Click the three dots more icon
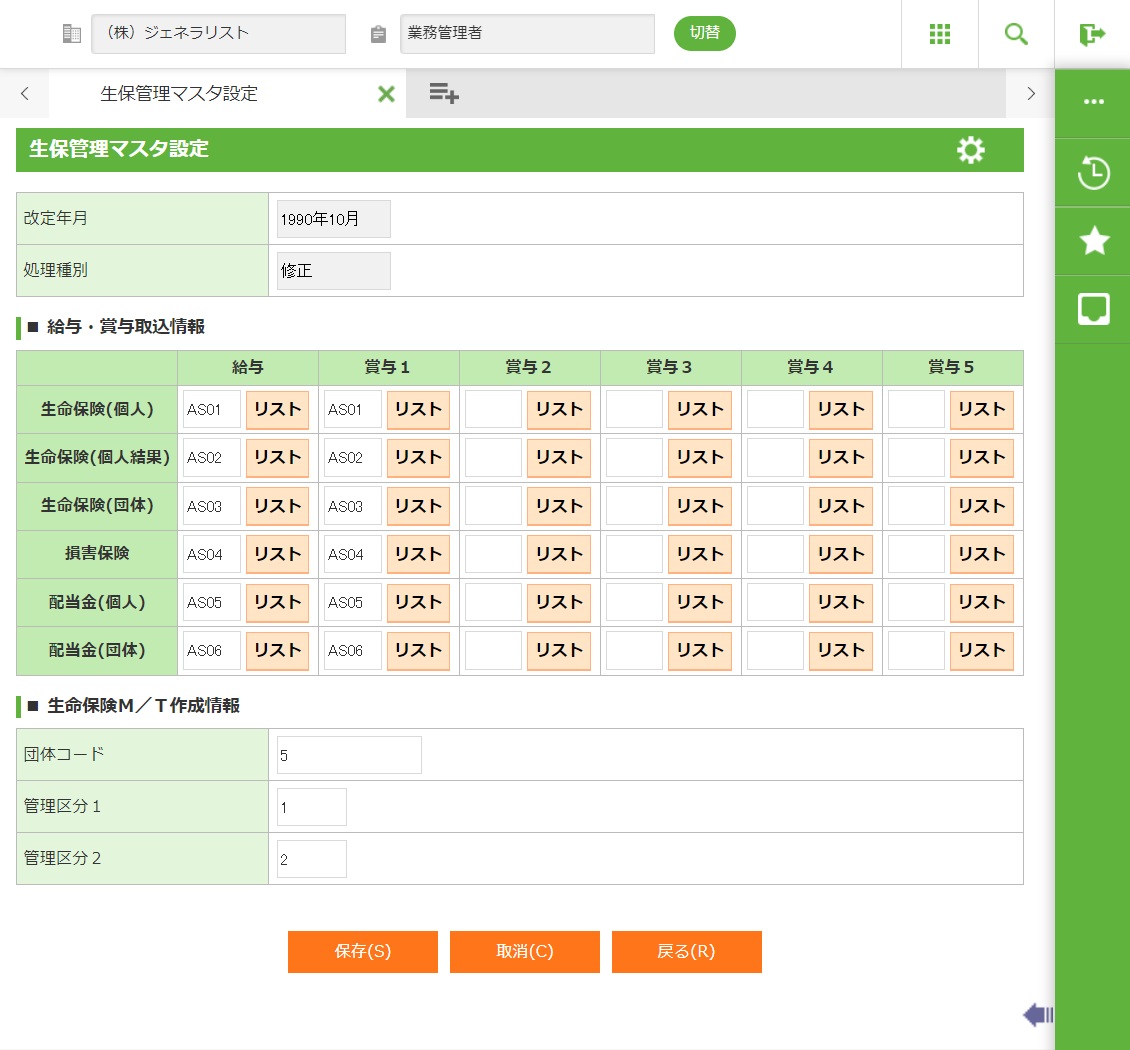Image resolution: width=1130 pixels, height=1050 pixels. 1093,102
